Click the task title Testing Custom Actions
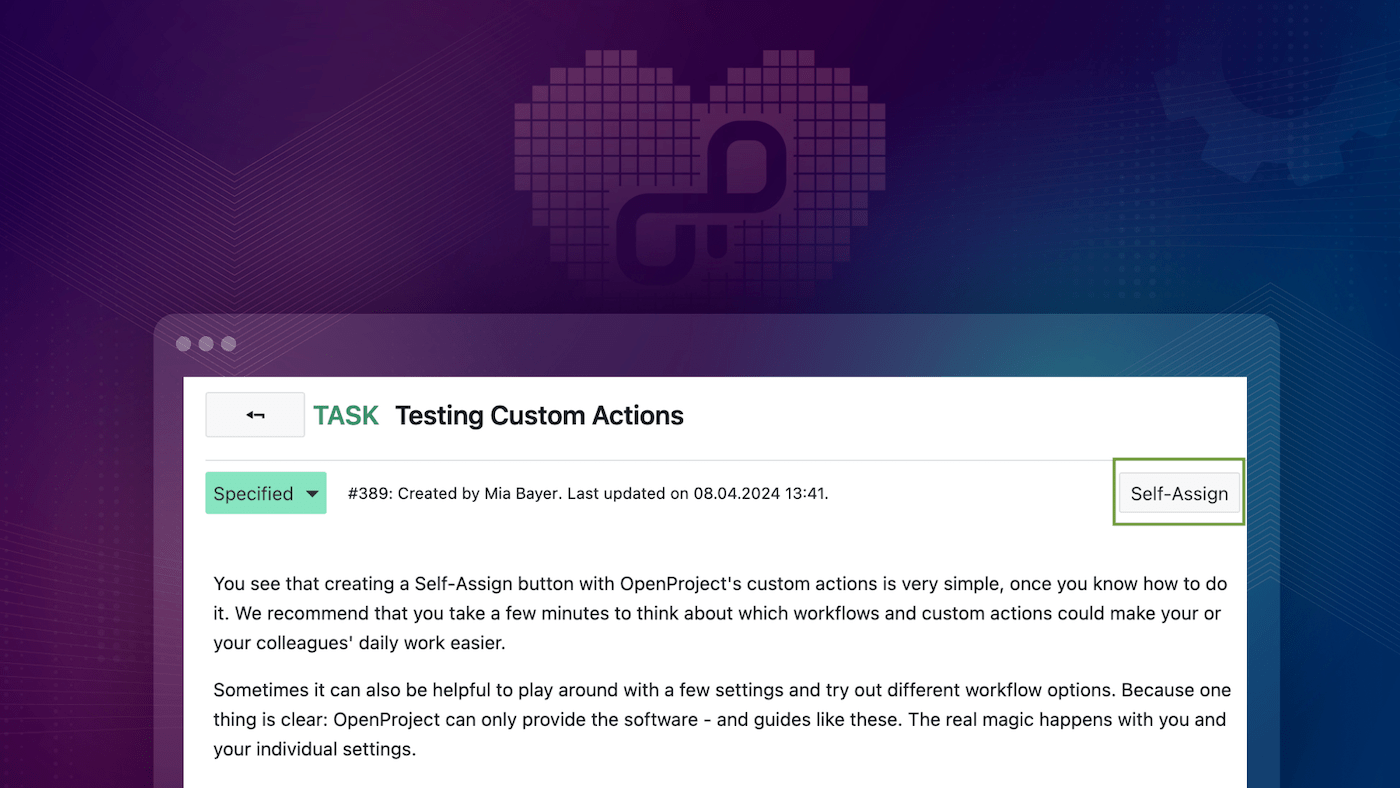The height and width of the screenshot is (788, 1400). pos(539,415)
